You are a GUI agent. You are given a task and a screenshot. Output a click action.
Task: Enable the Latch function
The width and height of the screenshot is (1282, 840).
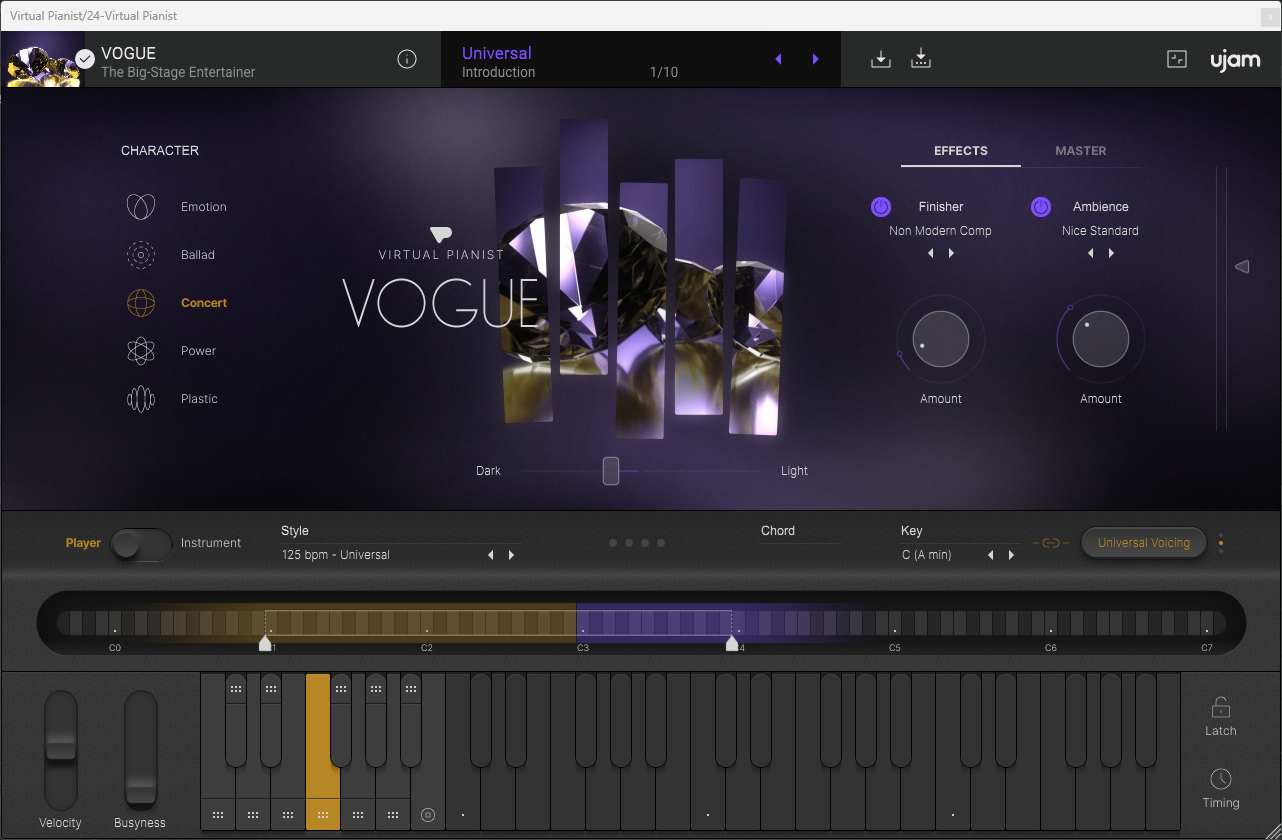[x=1220, y=715]
